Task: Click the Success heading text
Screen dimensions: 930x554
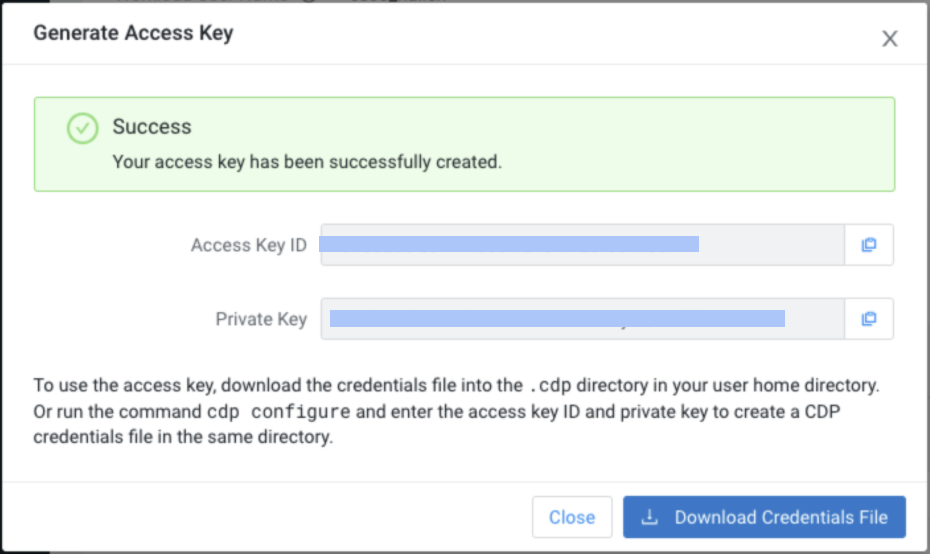Action: point(151,127)
